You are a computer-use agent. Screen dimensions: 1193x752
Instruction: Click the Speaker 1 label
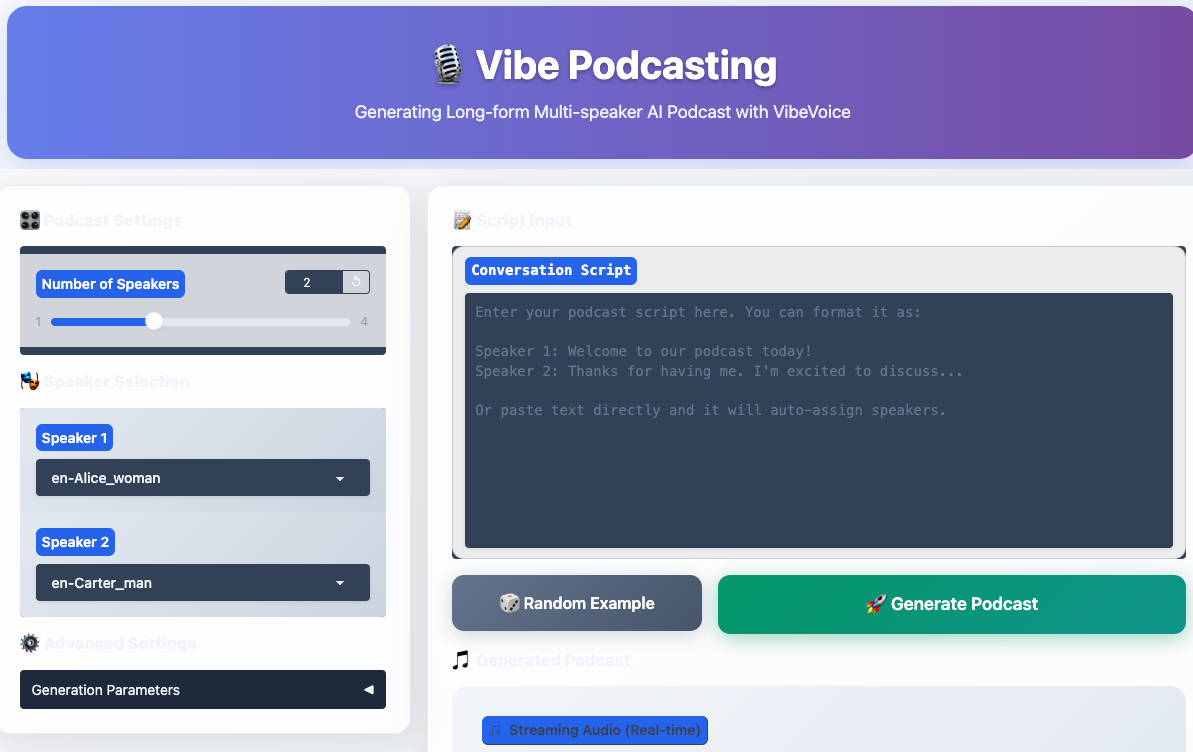pyautogui.click(x=75, y=438)
